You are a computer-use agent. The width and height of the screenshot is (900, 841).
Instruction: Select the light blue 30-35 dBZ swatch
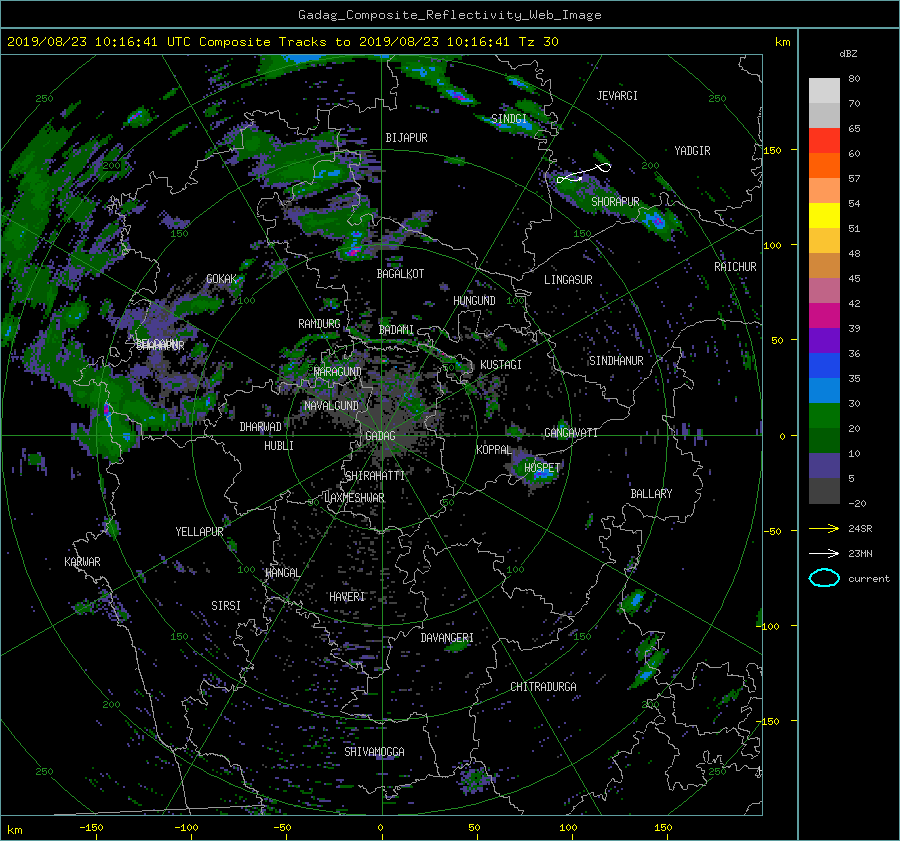tap(824, 390)
